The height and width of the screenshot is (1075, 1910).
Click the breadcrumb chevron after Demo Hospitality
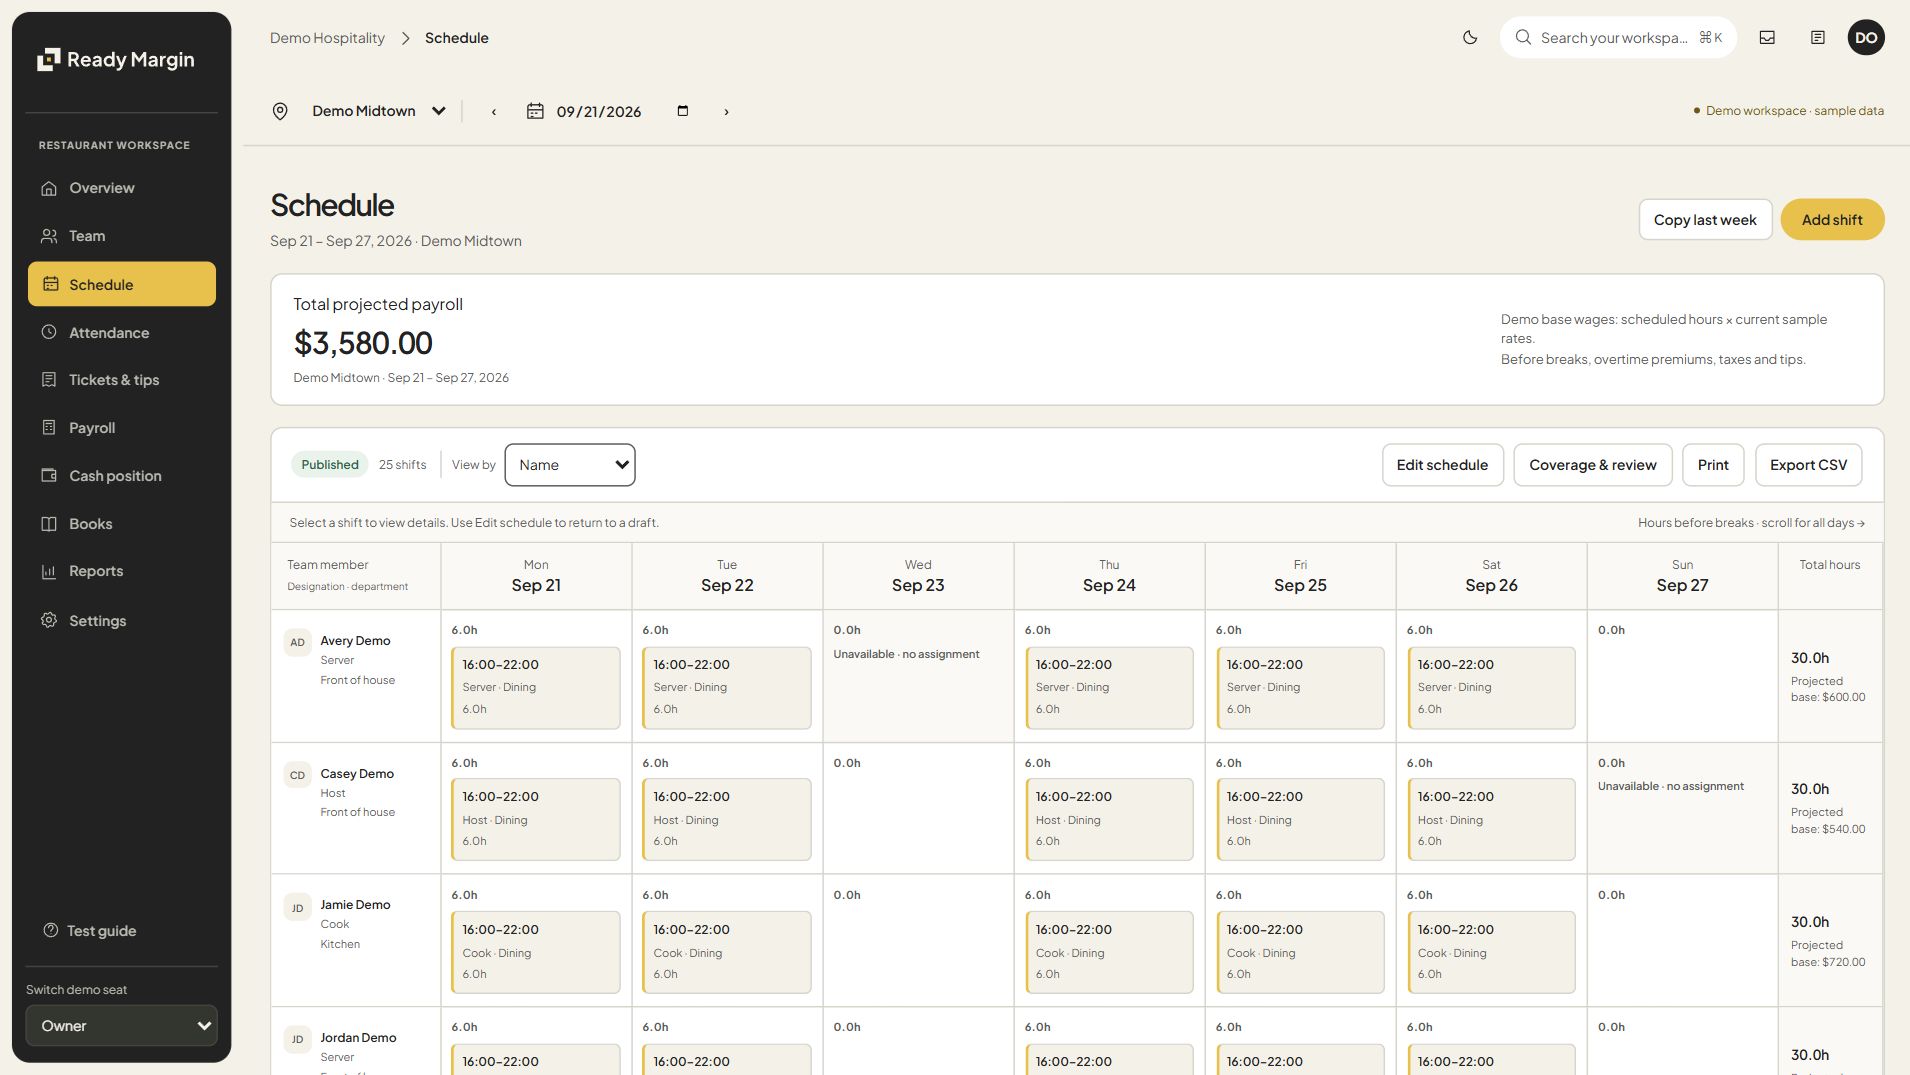[x=405, y=38]
